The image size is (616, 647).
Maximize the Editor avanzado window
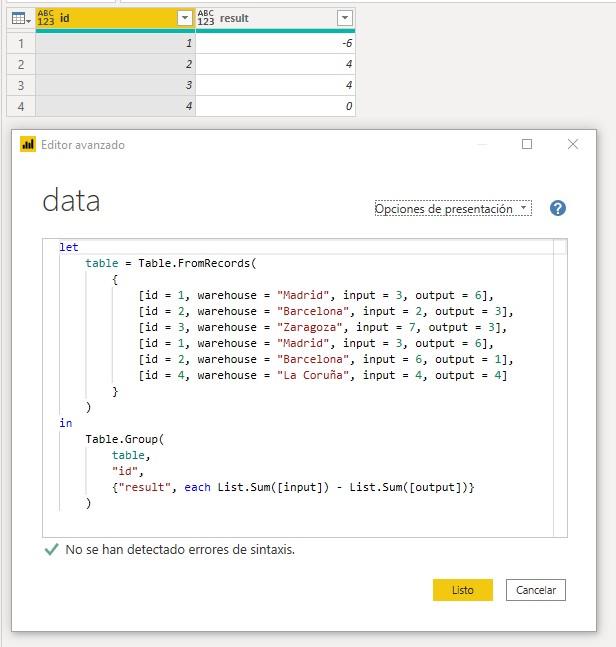click(x=527, y=145)
